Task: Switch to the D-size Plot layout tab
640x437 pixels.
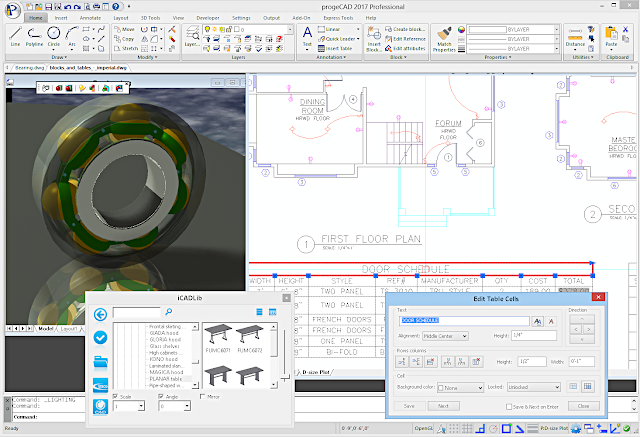Action: coord(316,372)
